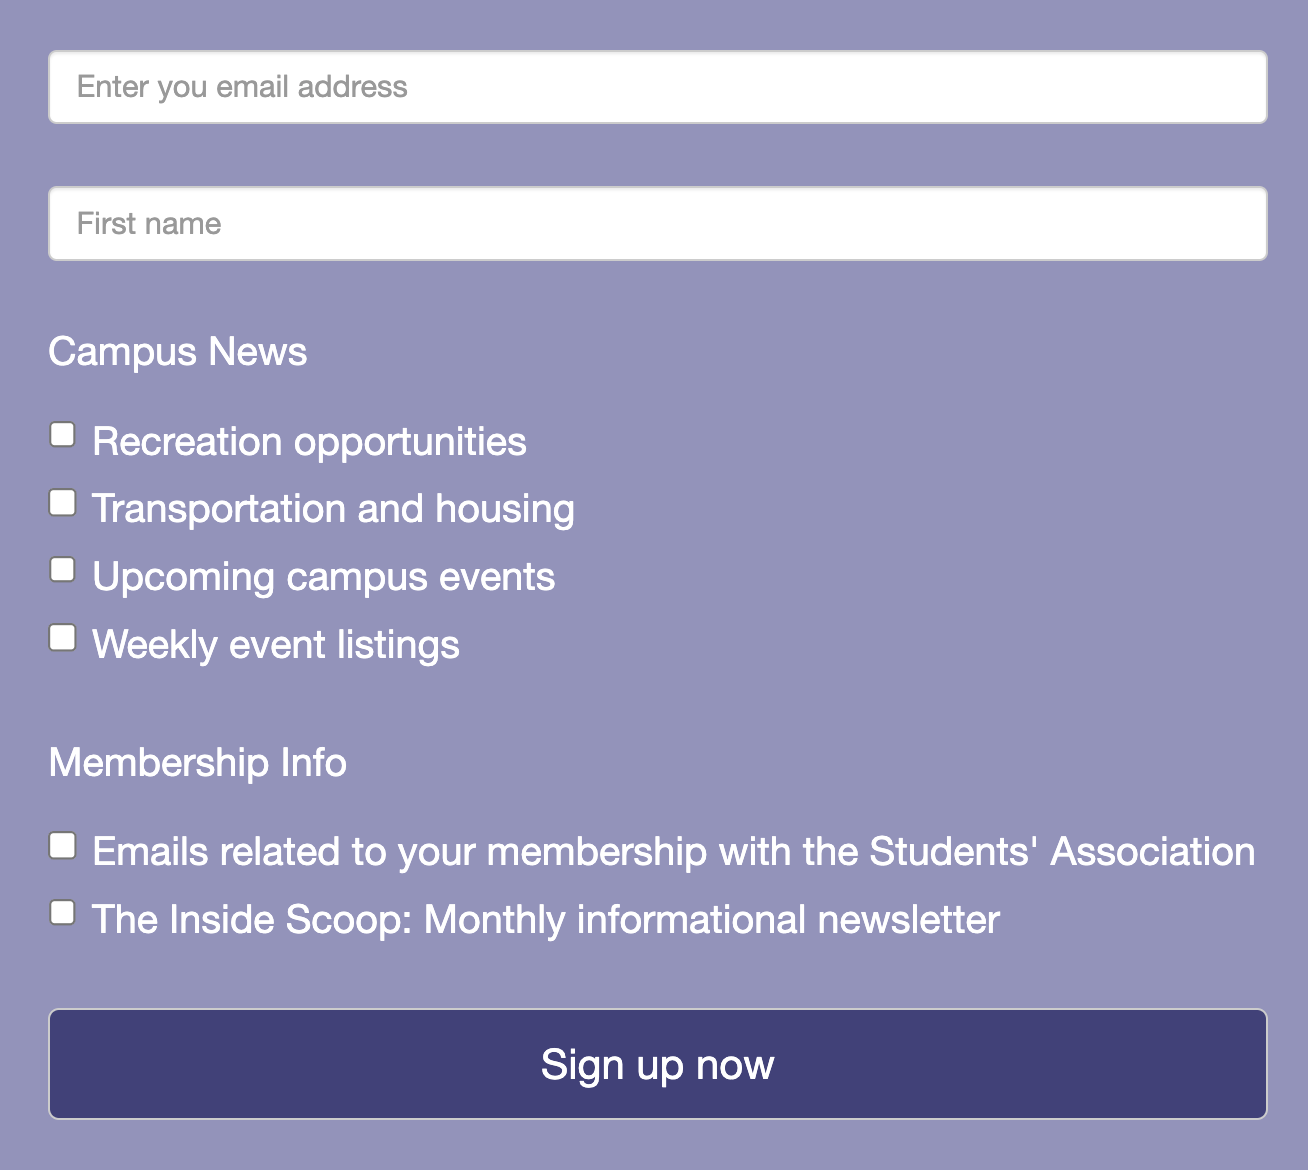Viewport: 1308px width, 1170px height.
Task: Click the "Enter you email address" placeholder
Action: point(242,88)
